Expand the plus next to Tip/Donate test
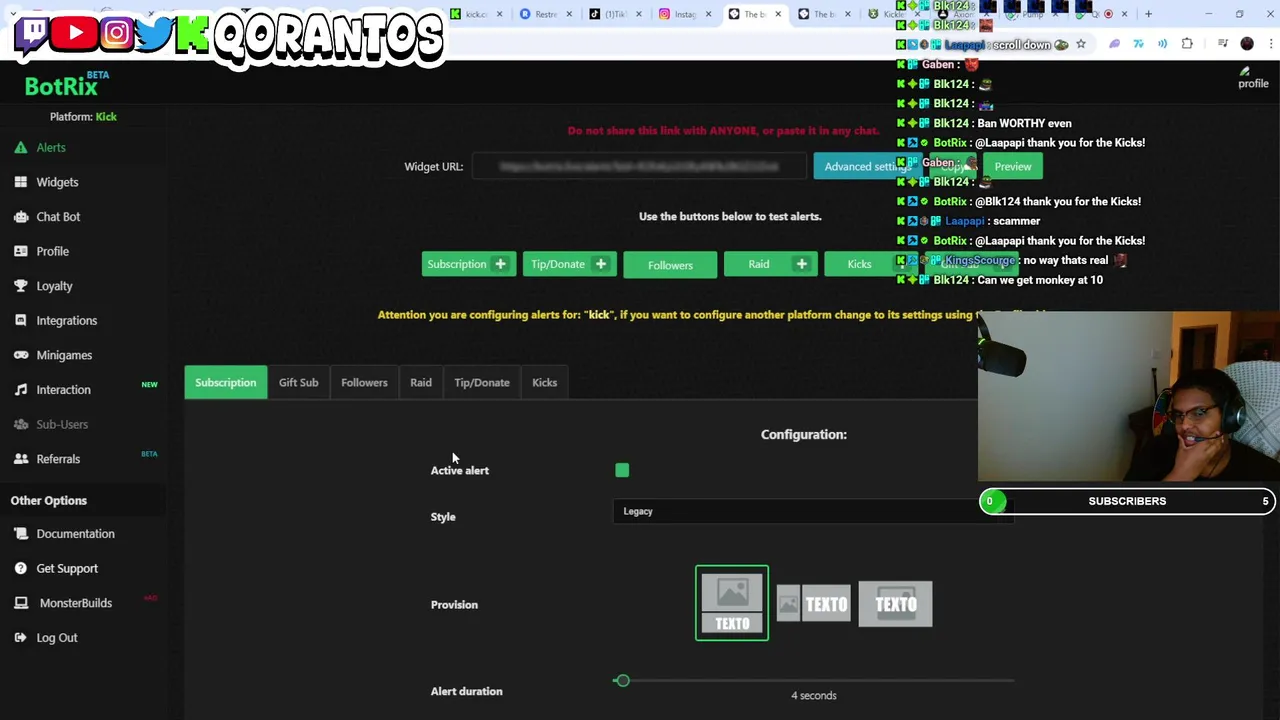The image size is (1280, 720). [x=601, y=264]
